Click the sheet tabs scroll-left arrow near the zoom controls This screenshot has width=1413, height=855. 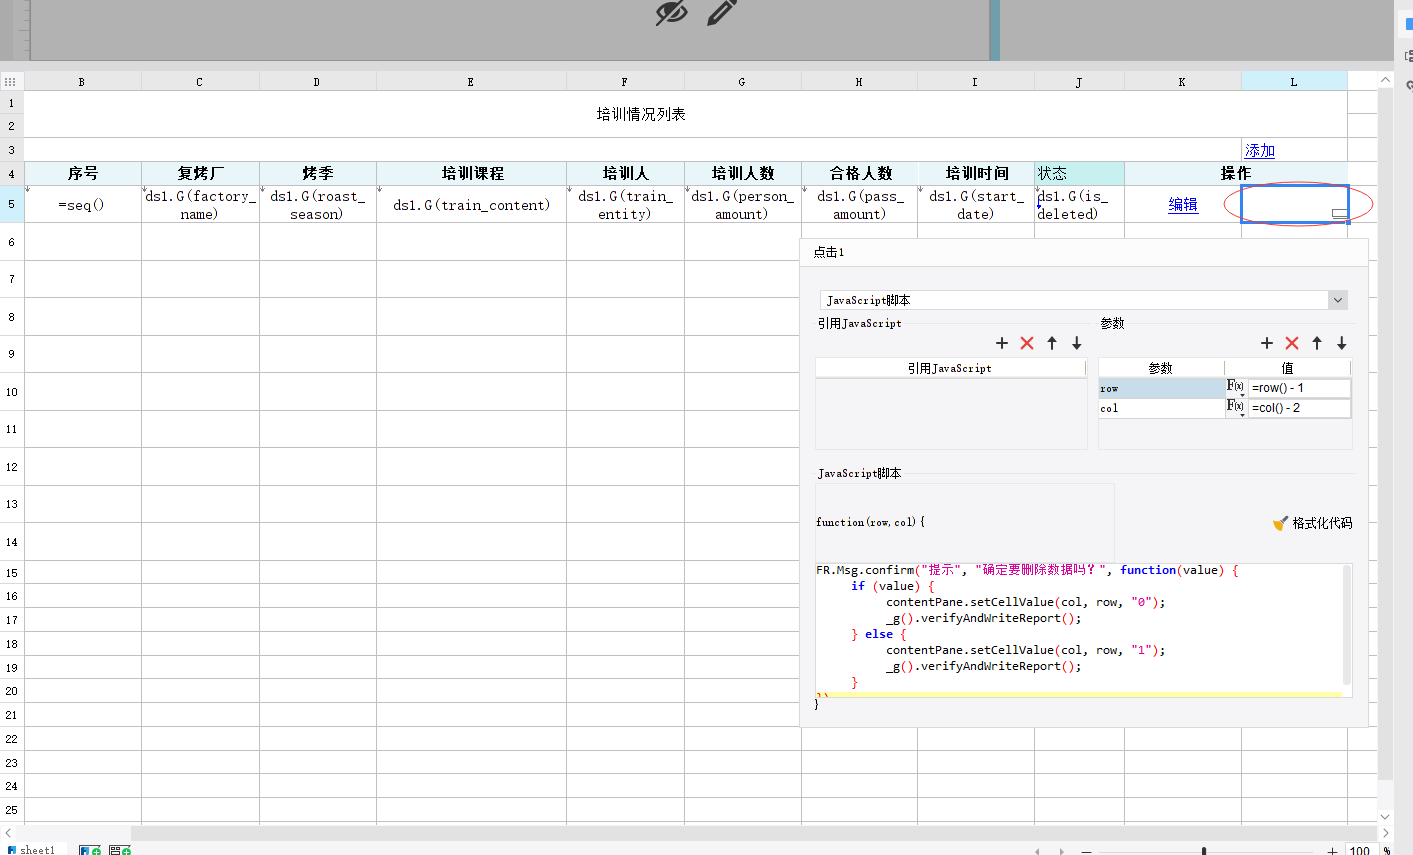1038,851
